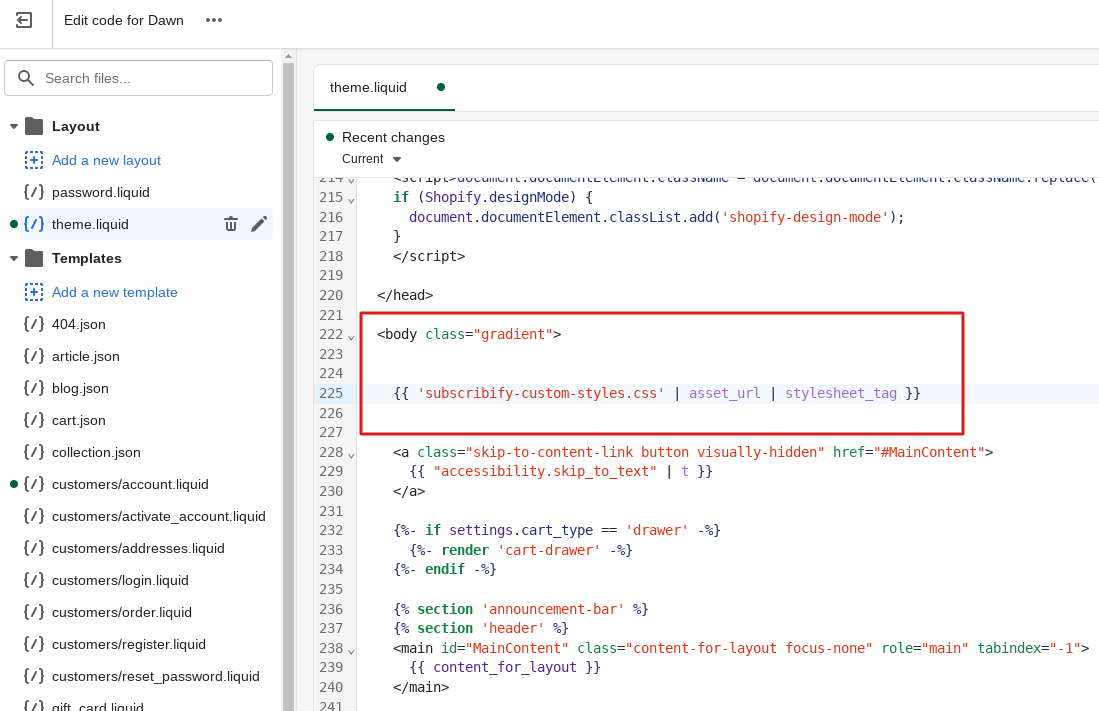Click the sidebar scroll up arrow
This screenshot has height=711, width=1099.
pos(288,55)
